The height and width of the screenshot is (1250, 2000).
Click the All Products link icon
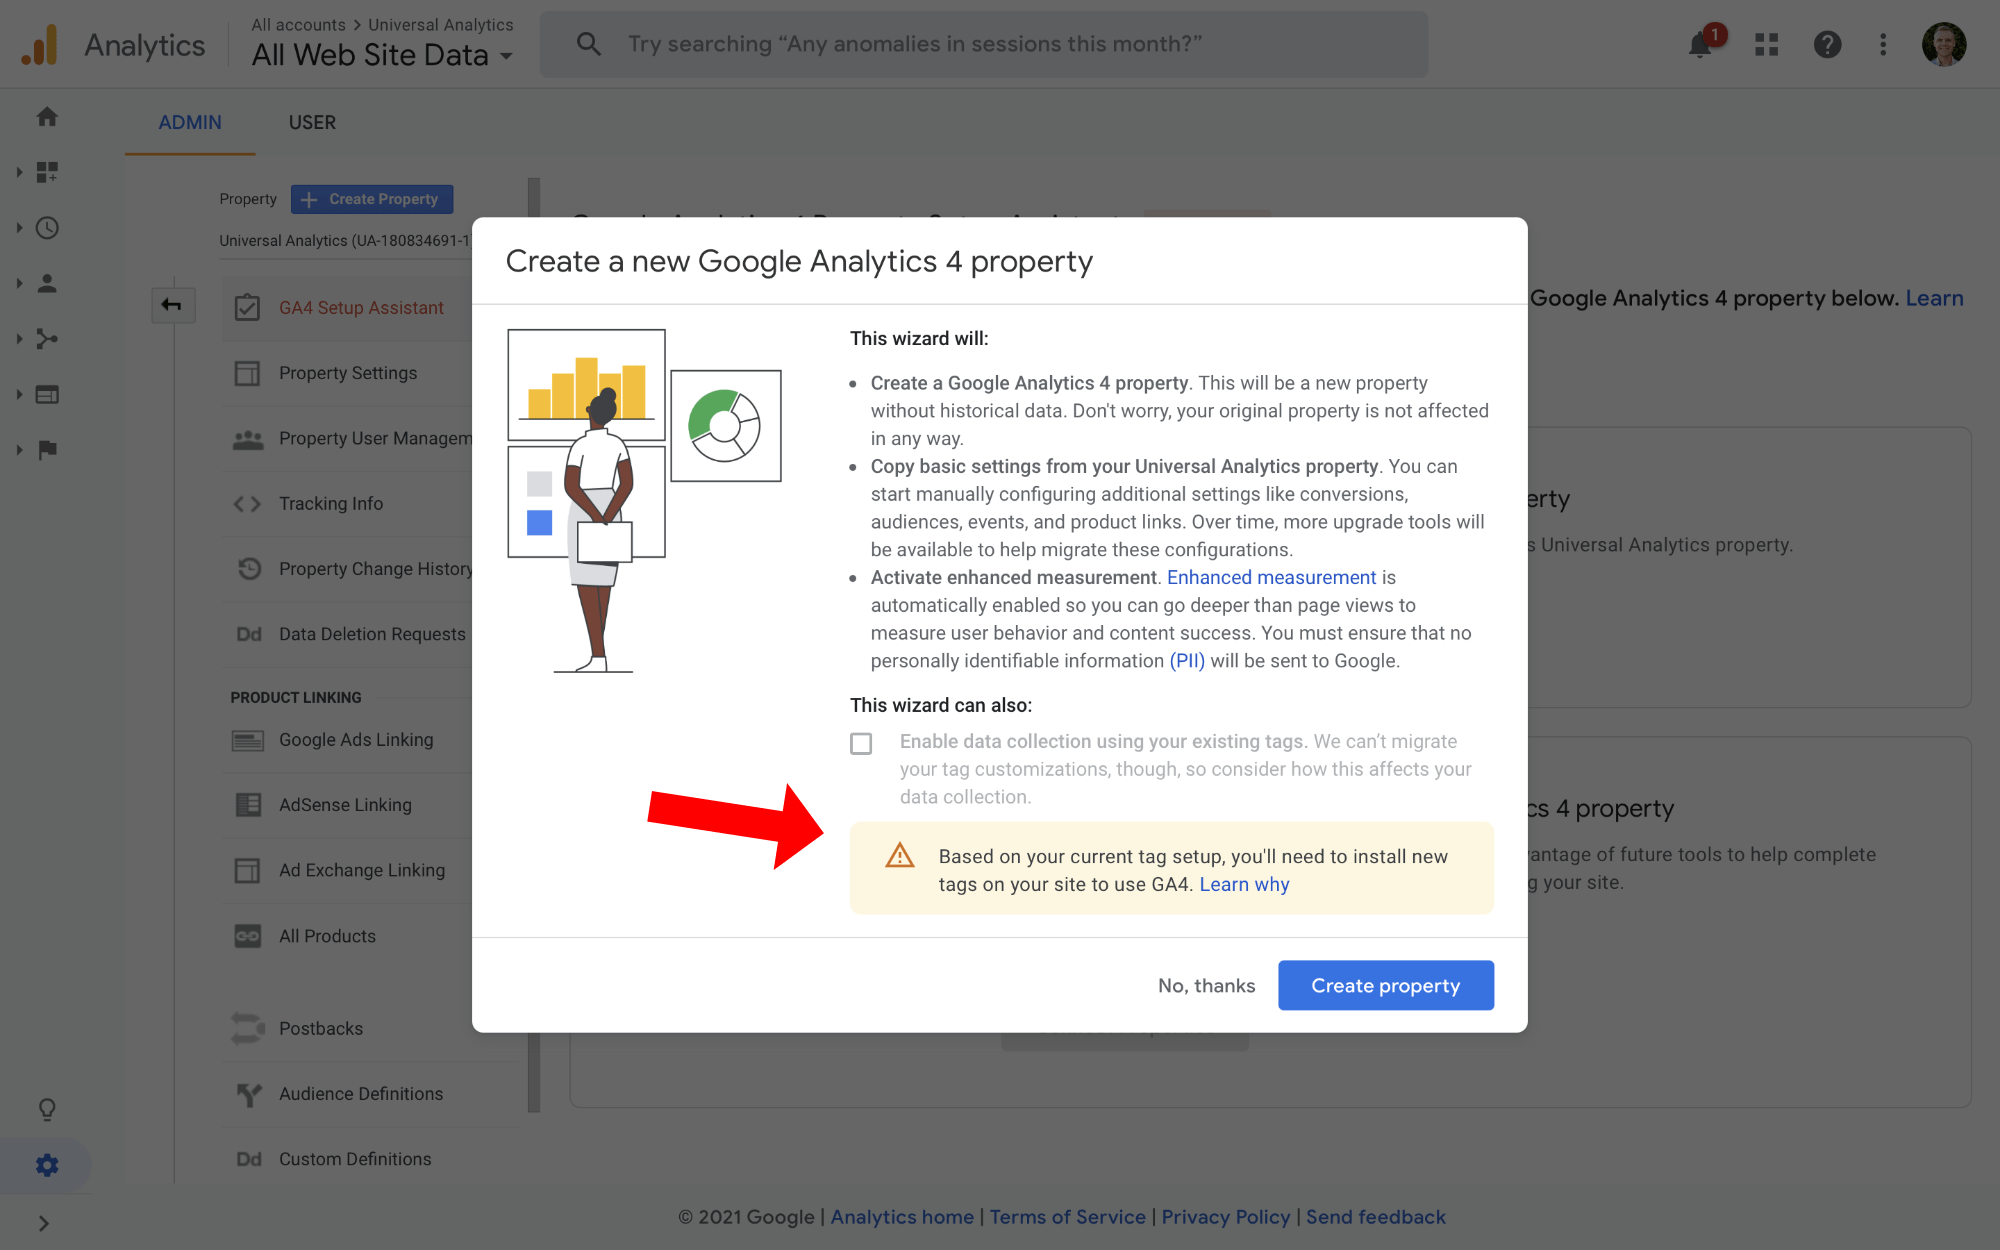click(x=247, y=936)
